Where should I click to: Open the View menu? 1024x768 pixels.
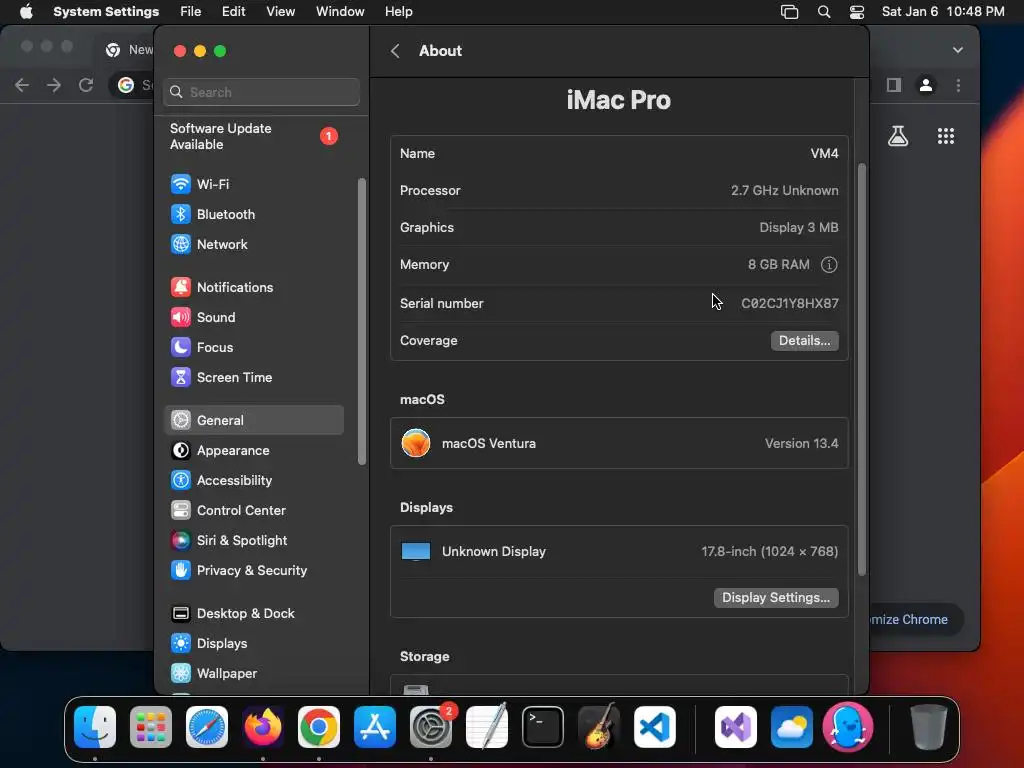point(280,12)
